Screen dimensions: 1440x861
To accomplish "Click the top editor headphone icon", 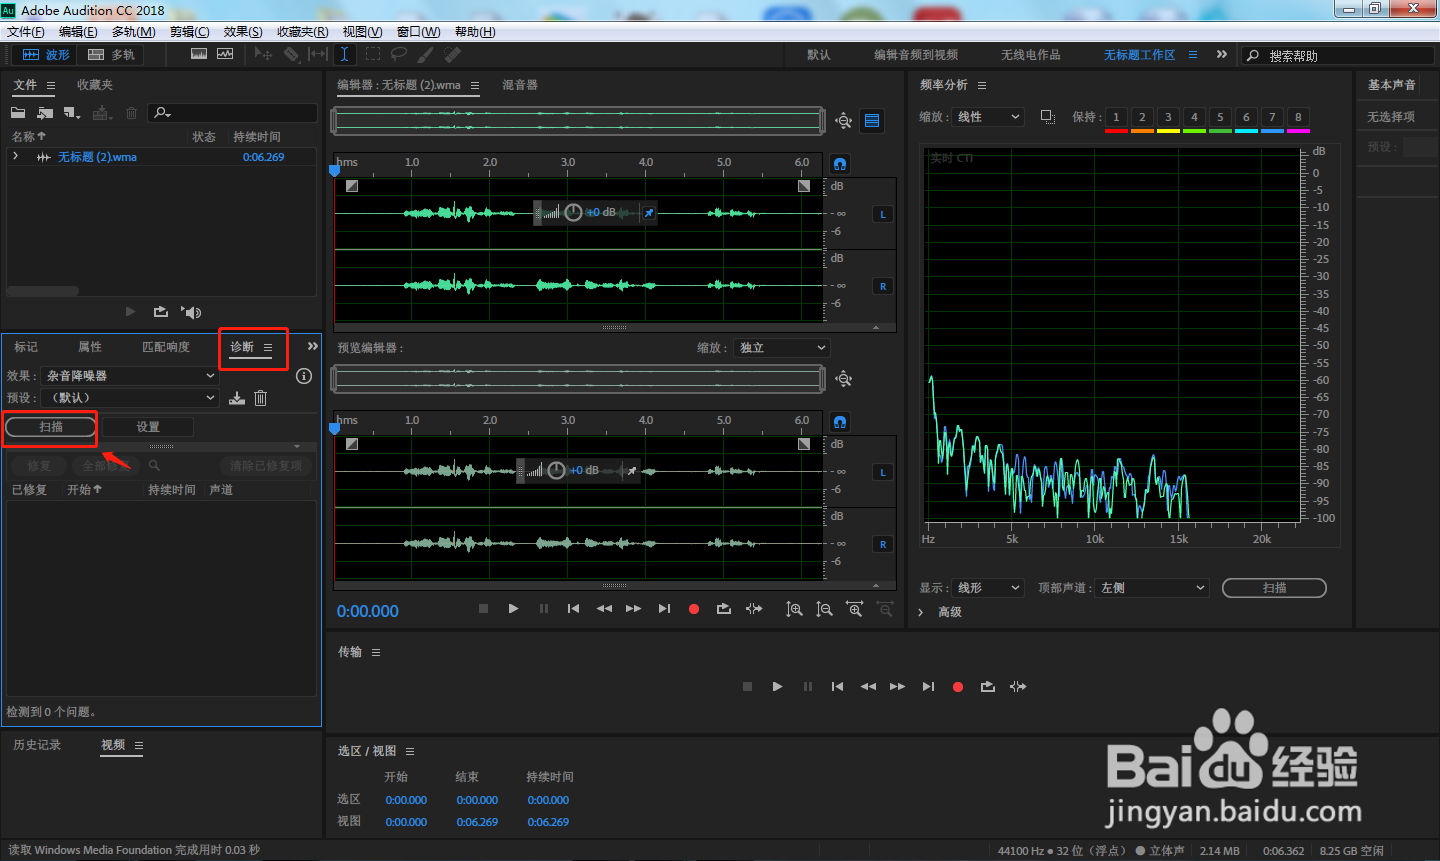I will (x=840, y=163).
